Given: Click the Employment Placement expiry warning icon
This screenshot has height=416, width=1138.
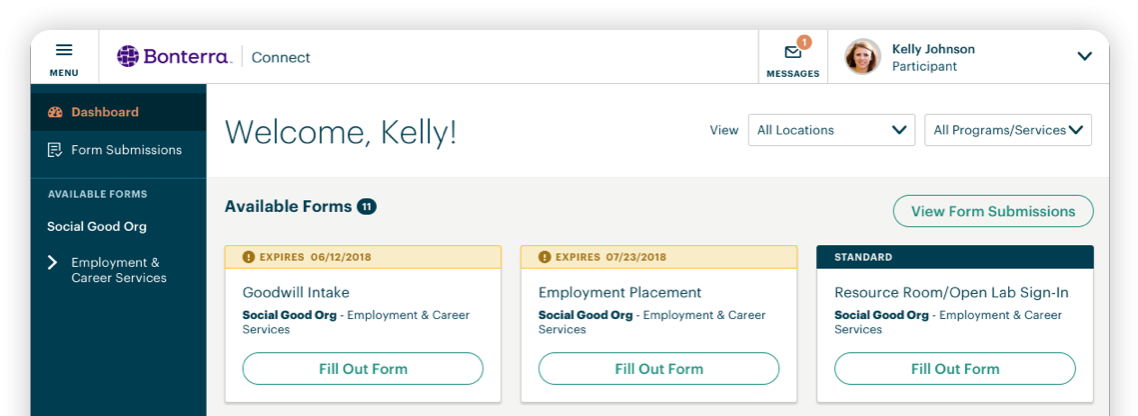Looking at the screenshot, I should click(x=545, y=257).
